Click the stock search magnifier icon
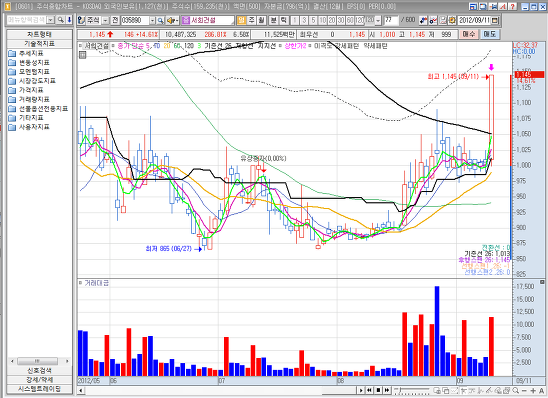 [160, 21]
